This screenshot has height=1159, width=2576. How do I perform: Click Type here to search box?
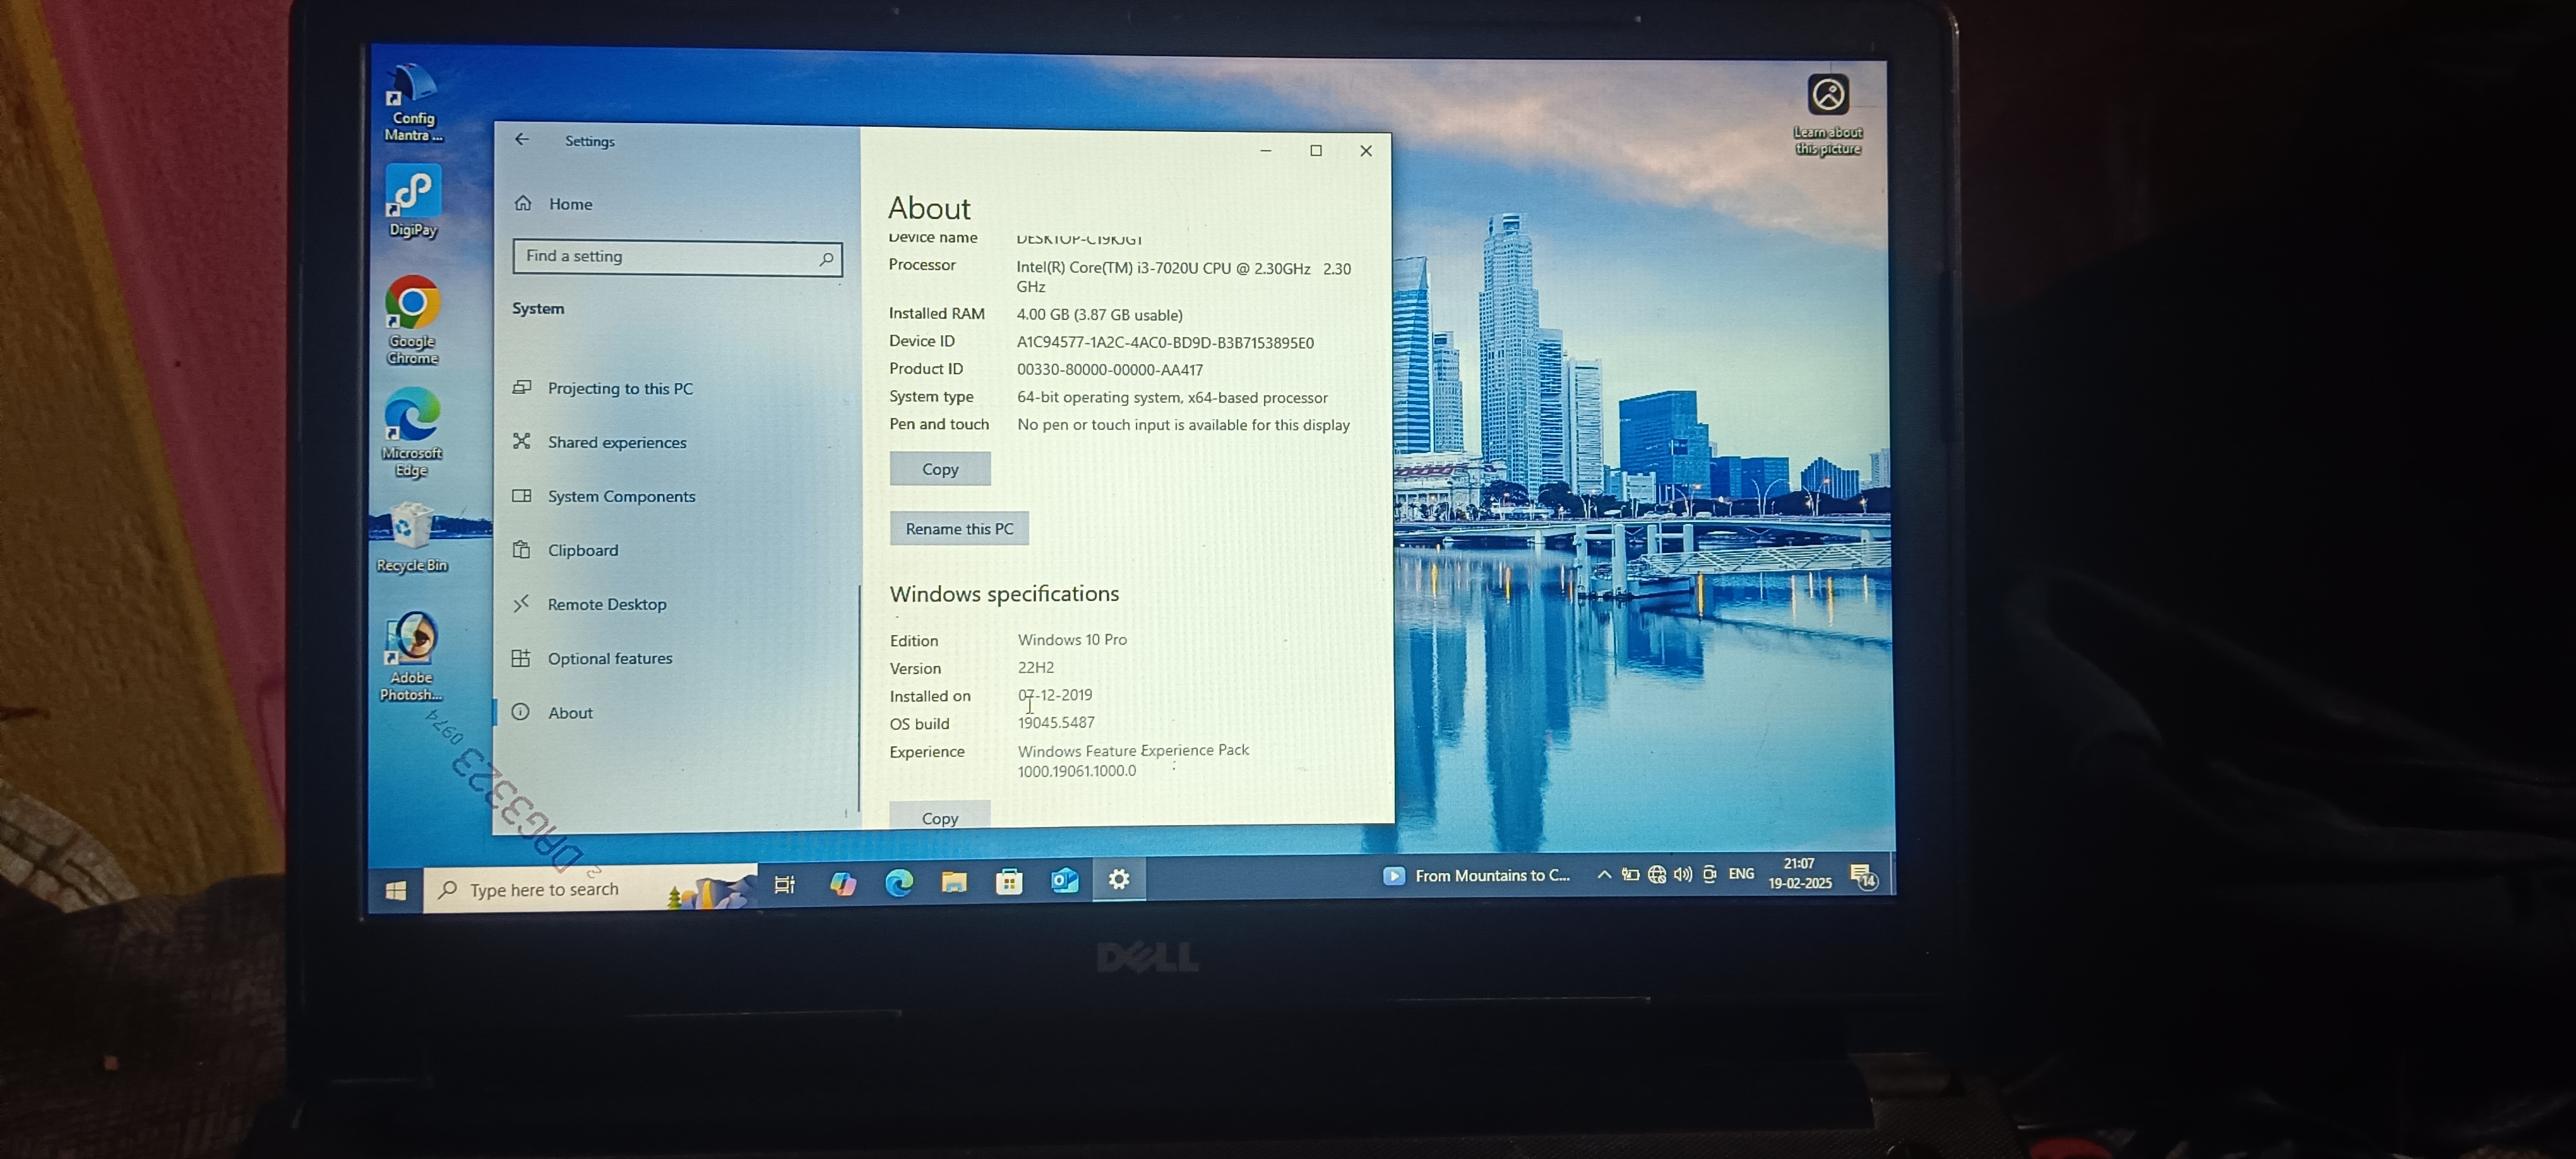pyautogui.click(x=590, y=888)
